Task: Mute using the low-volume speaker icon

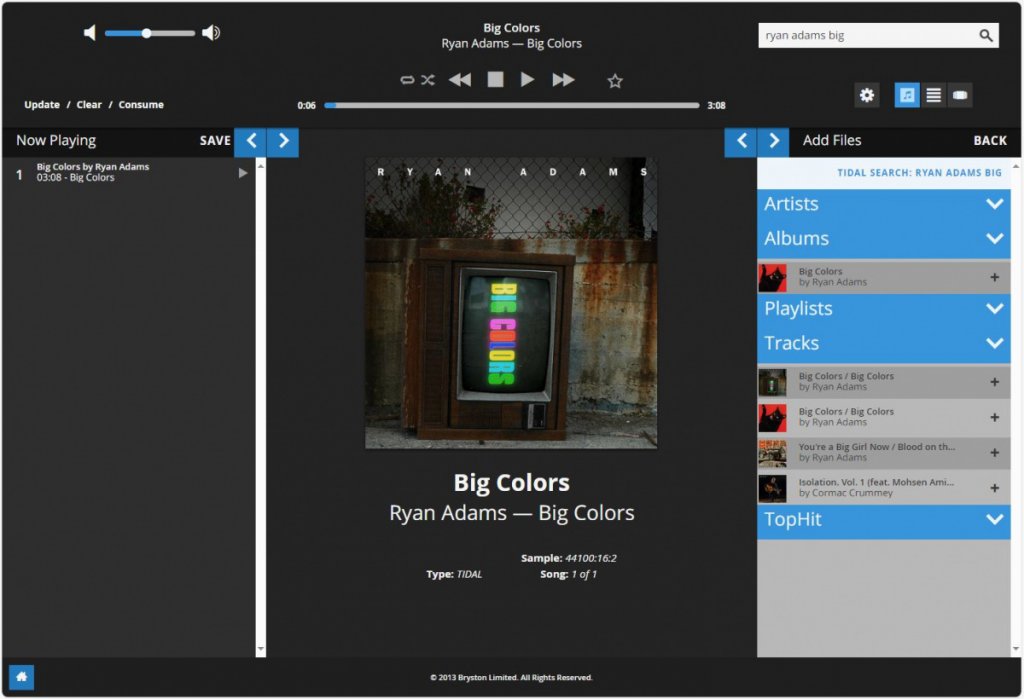Action: (89, 33)
